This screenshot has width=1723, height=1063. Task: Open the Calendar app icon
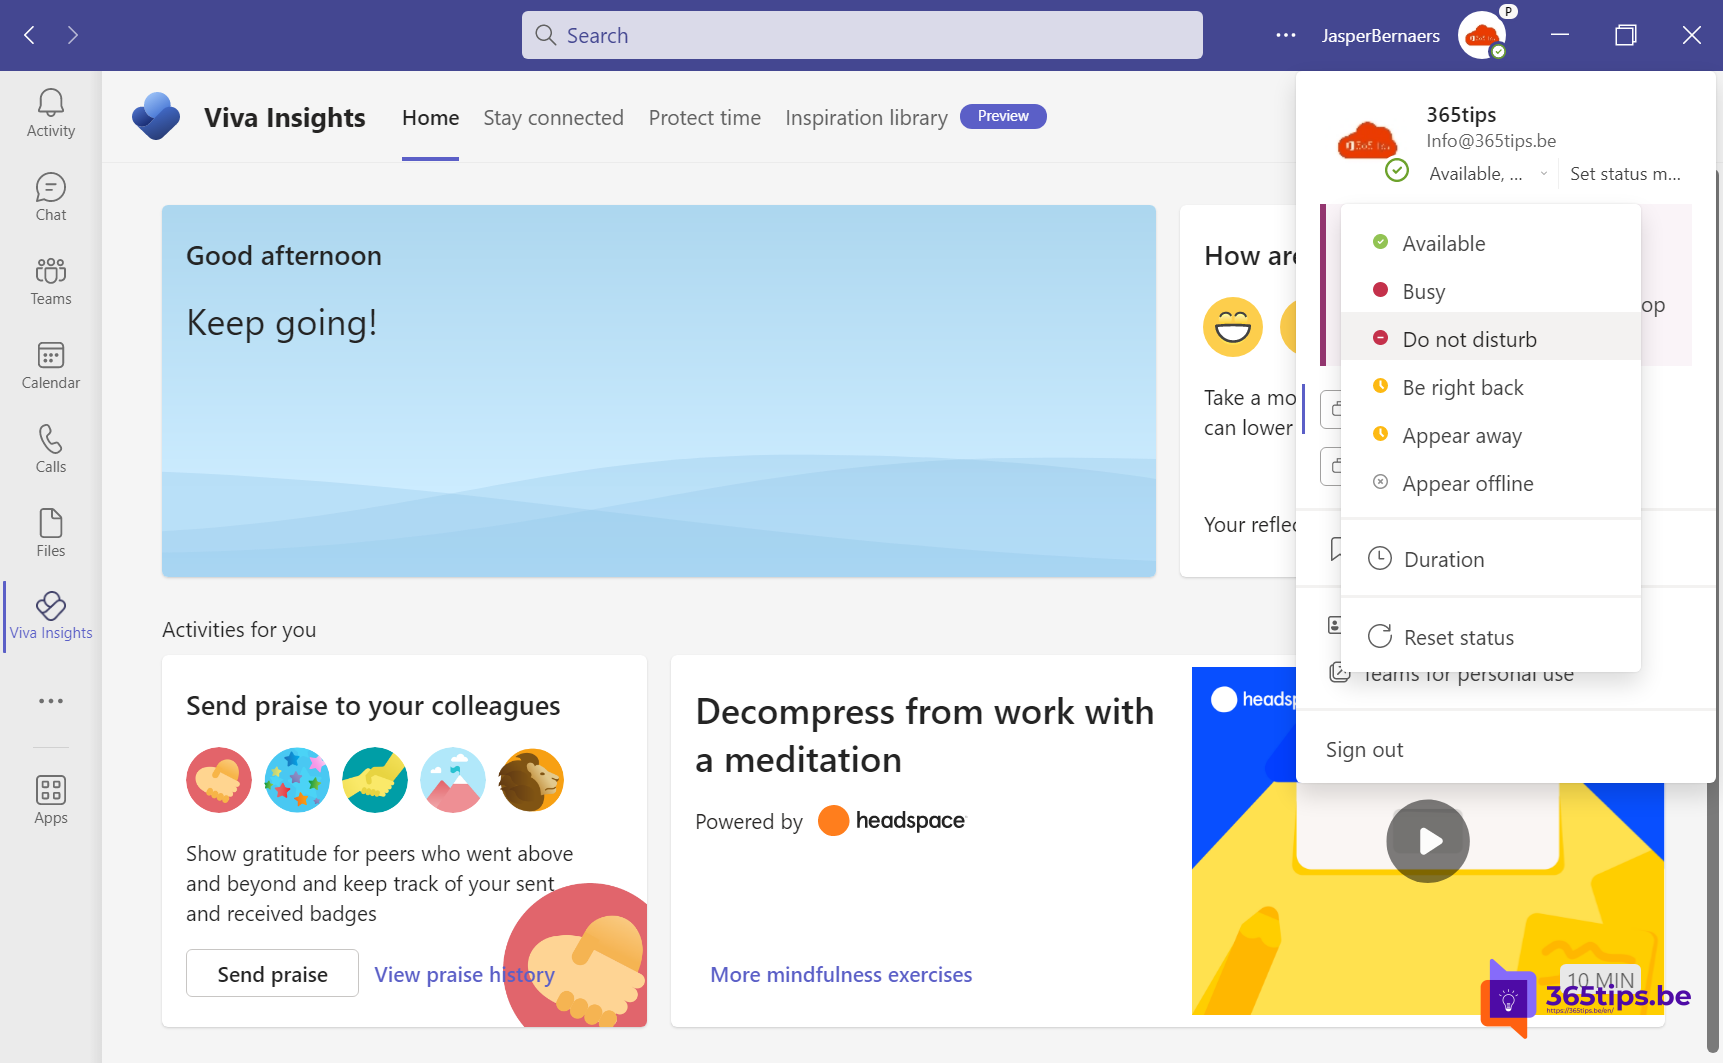click(x=51, y=365)
